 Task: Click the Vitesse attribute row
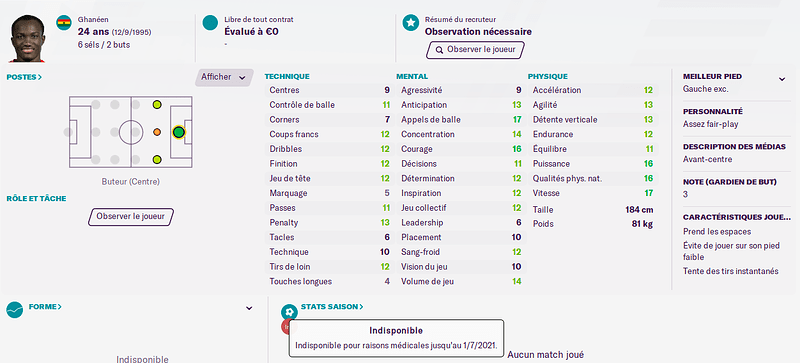[593, 193]
